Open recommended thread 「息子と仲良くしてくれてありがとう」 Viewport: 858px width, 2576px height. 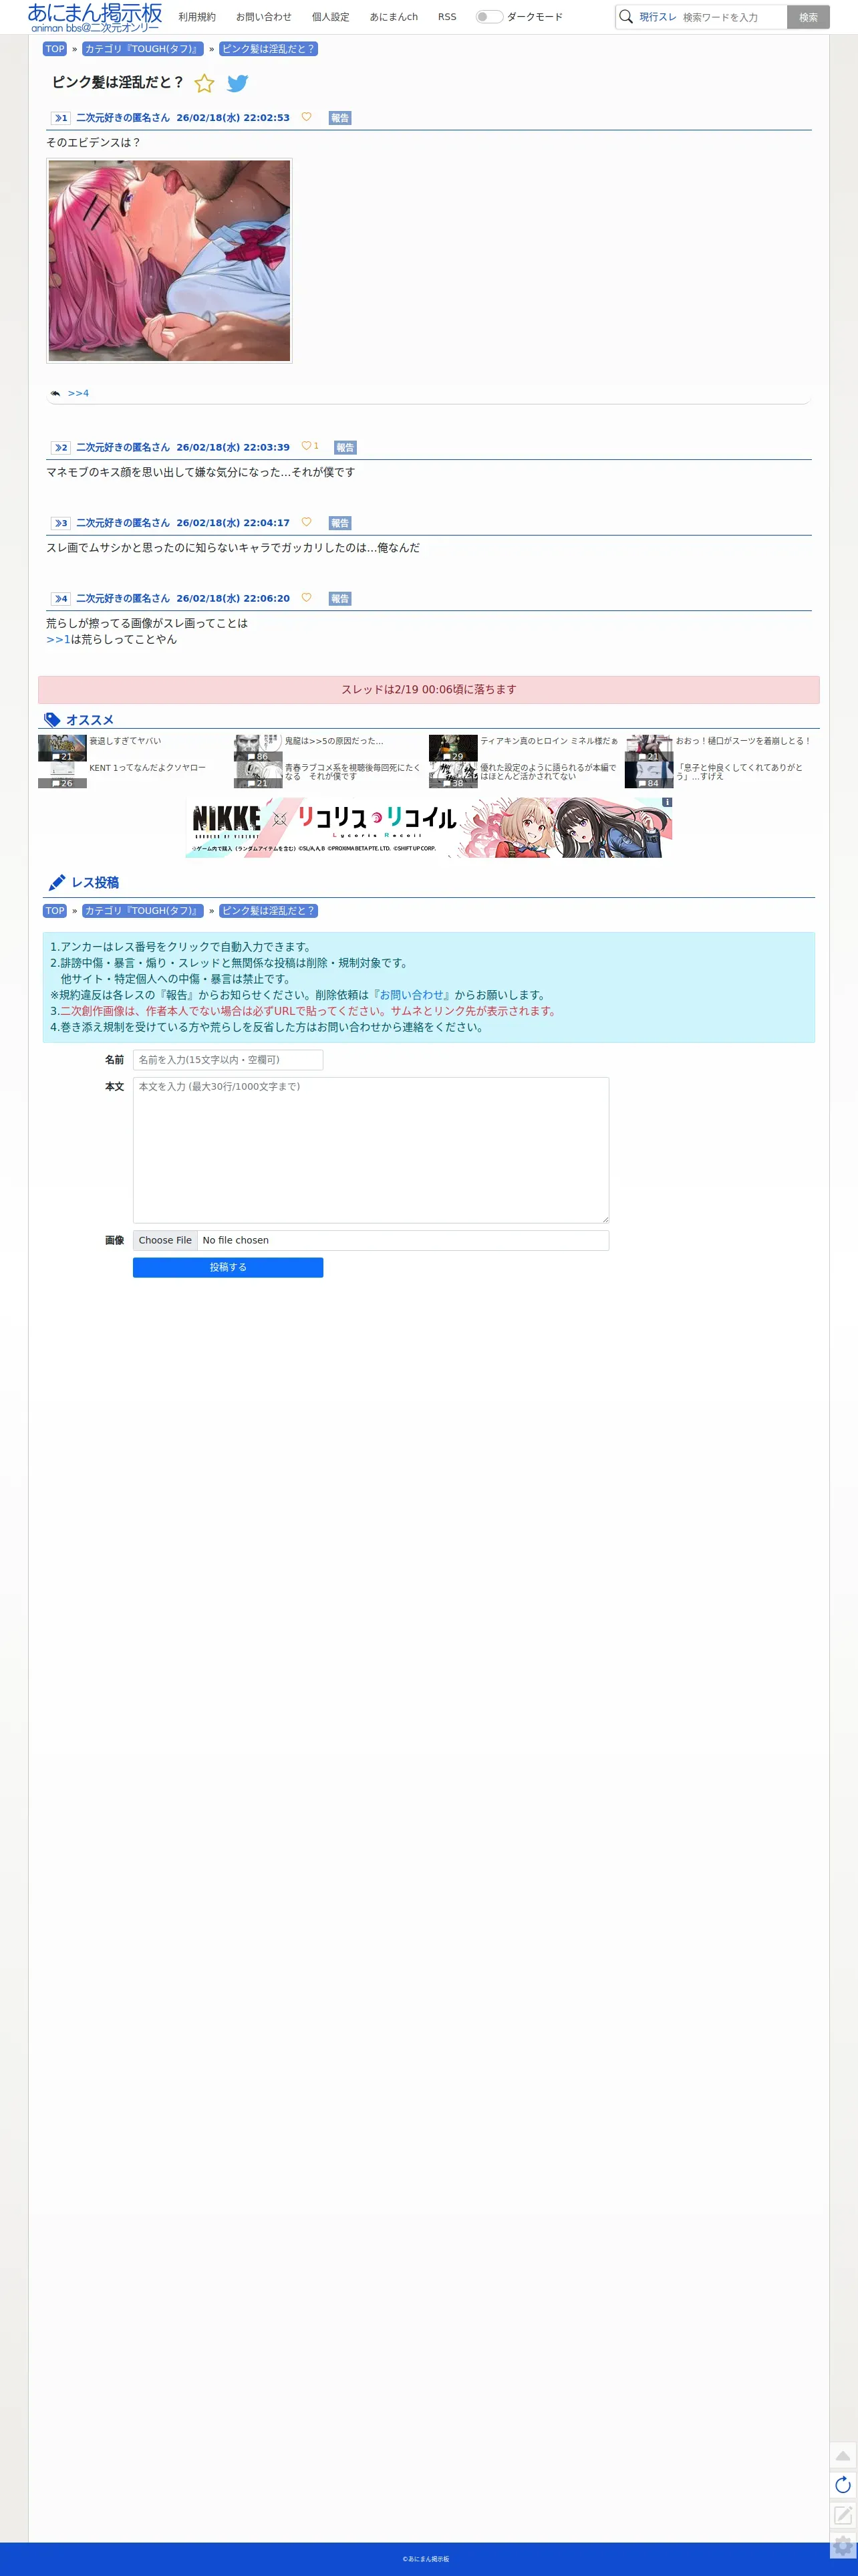click(x=740, y=772)
